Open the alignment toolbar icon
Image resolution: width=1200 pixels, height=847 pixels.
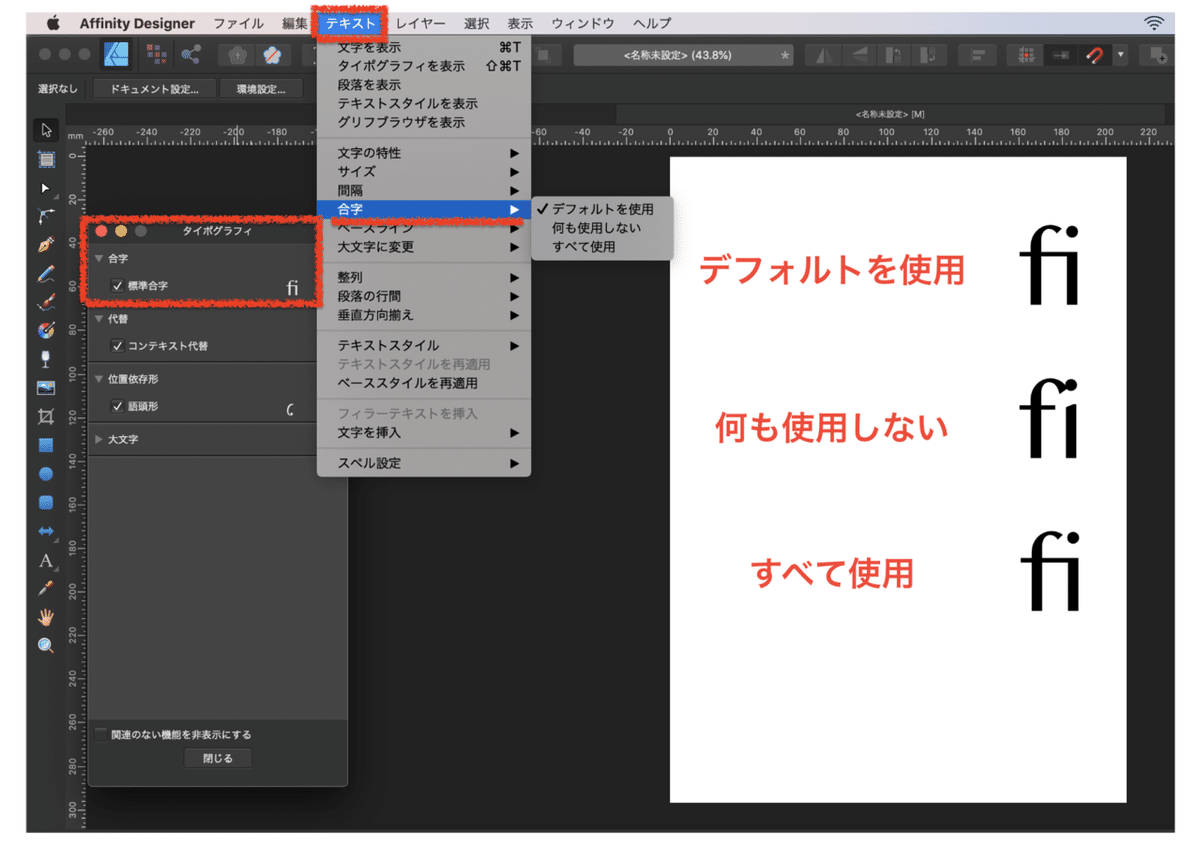coord(979,55)
